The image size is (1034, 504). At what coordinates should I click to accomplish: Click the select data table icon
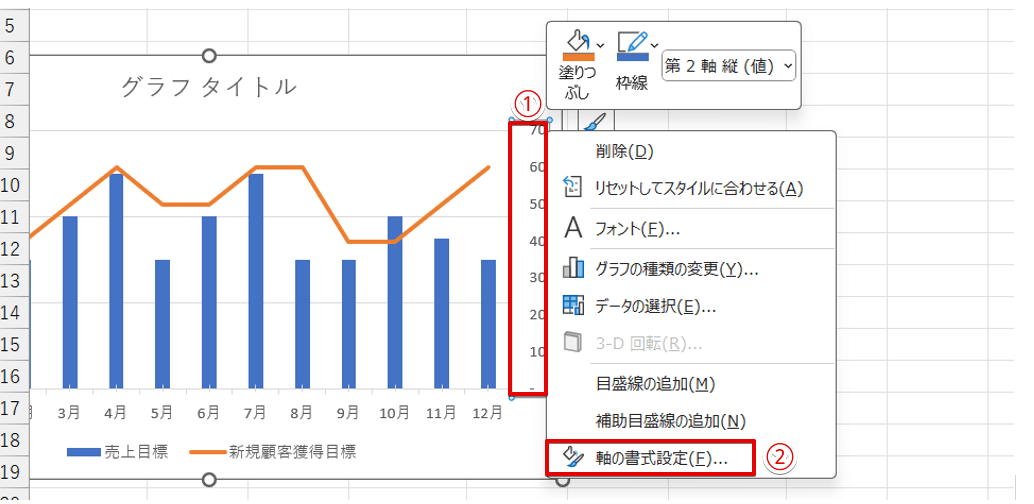(x=573, y=306)
